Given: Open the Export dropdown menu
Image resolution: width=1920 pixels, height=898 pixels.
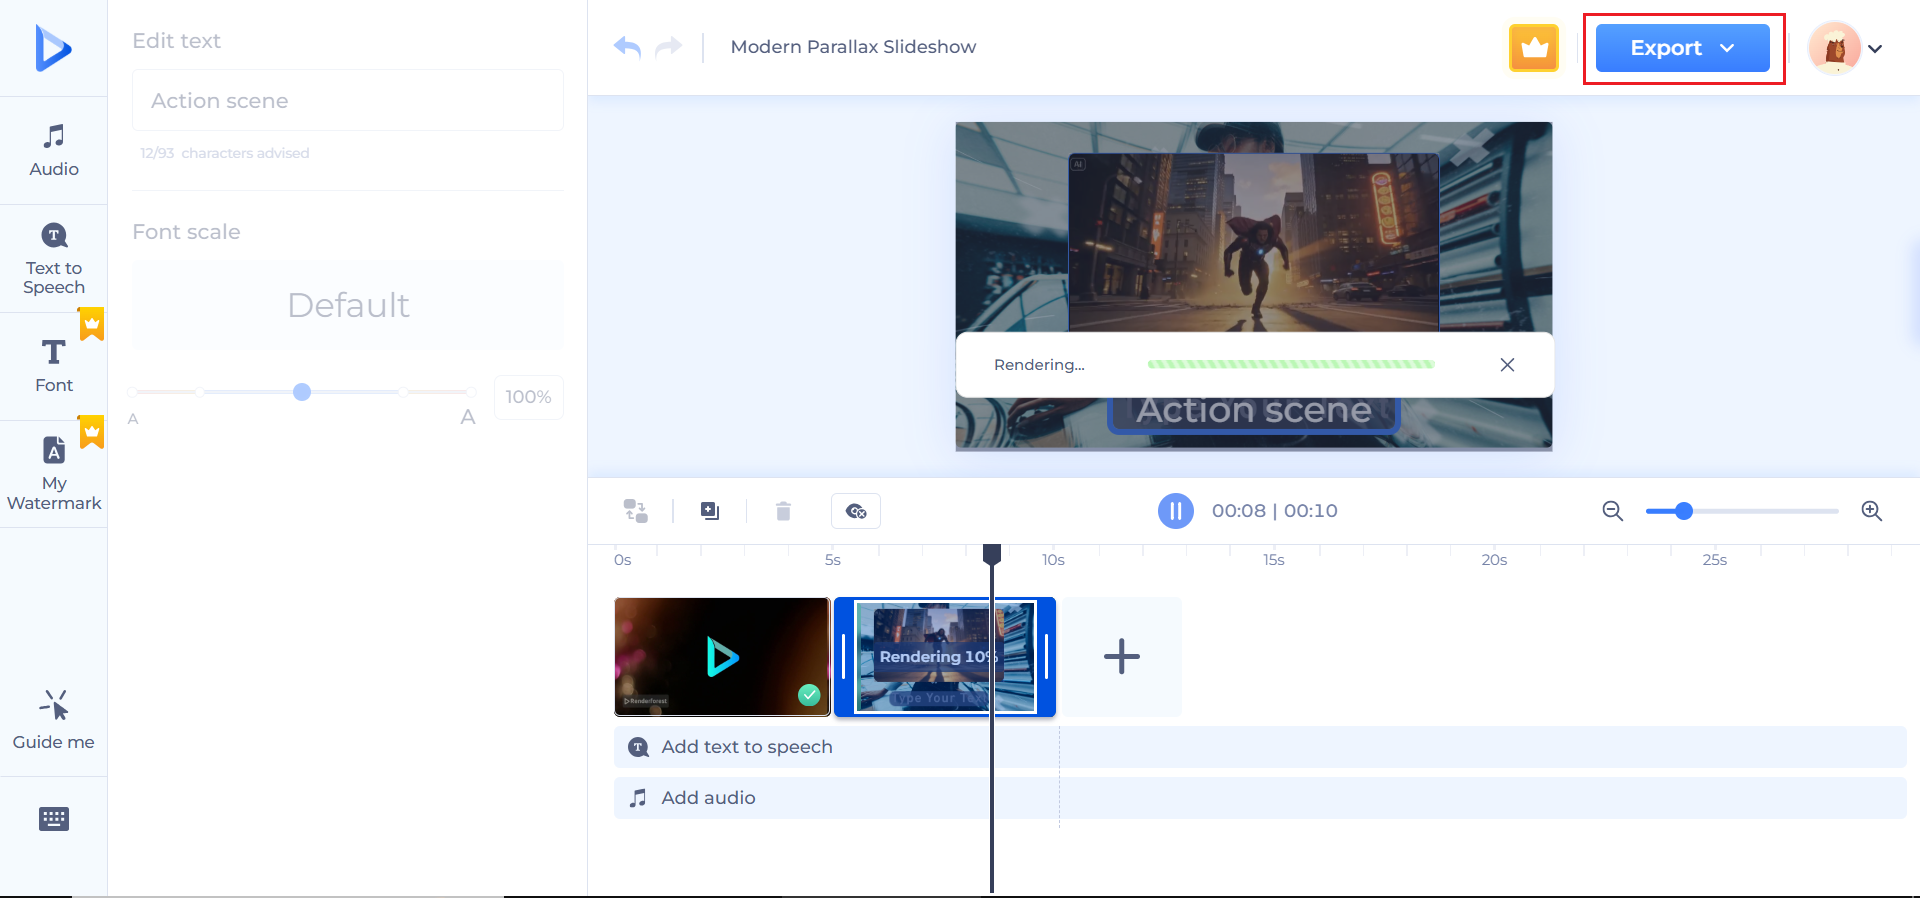Looking at the screenshot, I should 1682,48.
